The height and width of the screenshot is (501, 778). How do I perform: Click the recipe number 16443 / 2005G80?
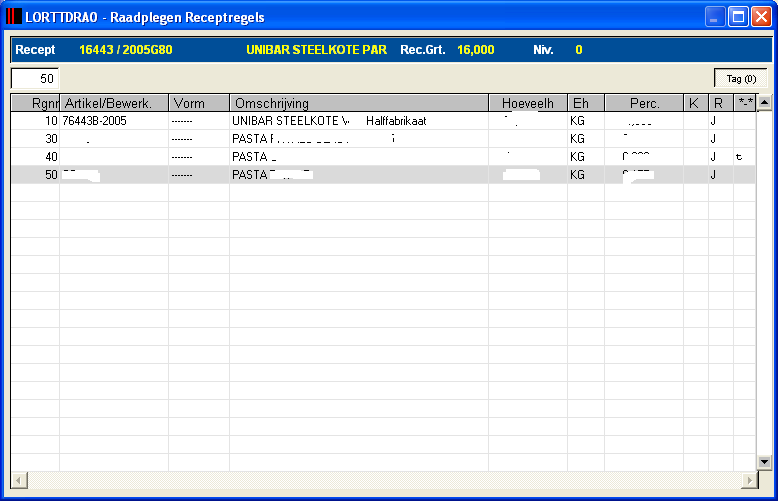tap(126, 50)
